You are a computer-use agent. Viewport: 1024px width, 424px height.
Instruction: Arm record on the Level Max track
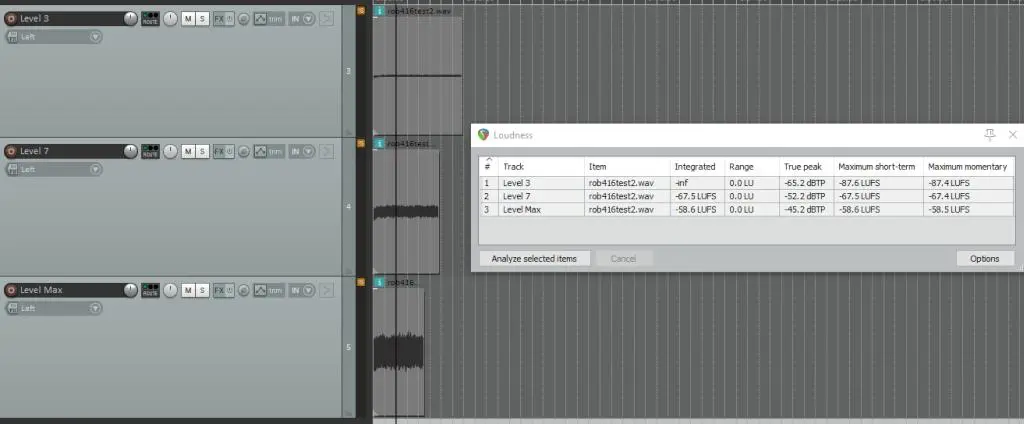11,290
